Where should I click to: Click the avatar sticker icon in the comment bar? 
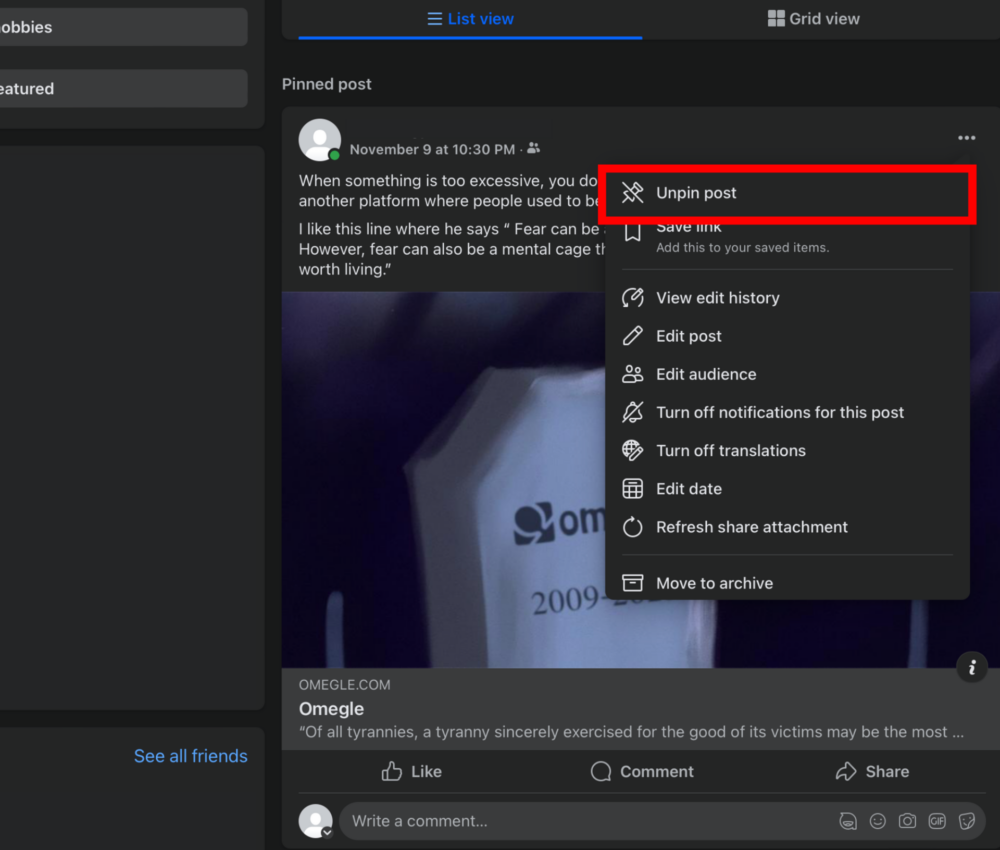(847, 820)
